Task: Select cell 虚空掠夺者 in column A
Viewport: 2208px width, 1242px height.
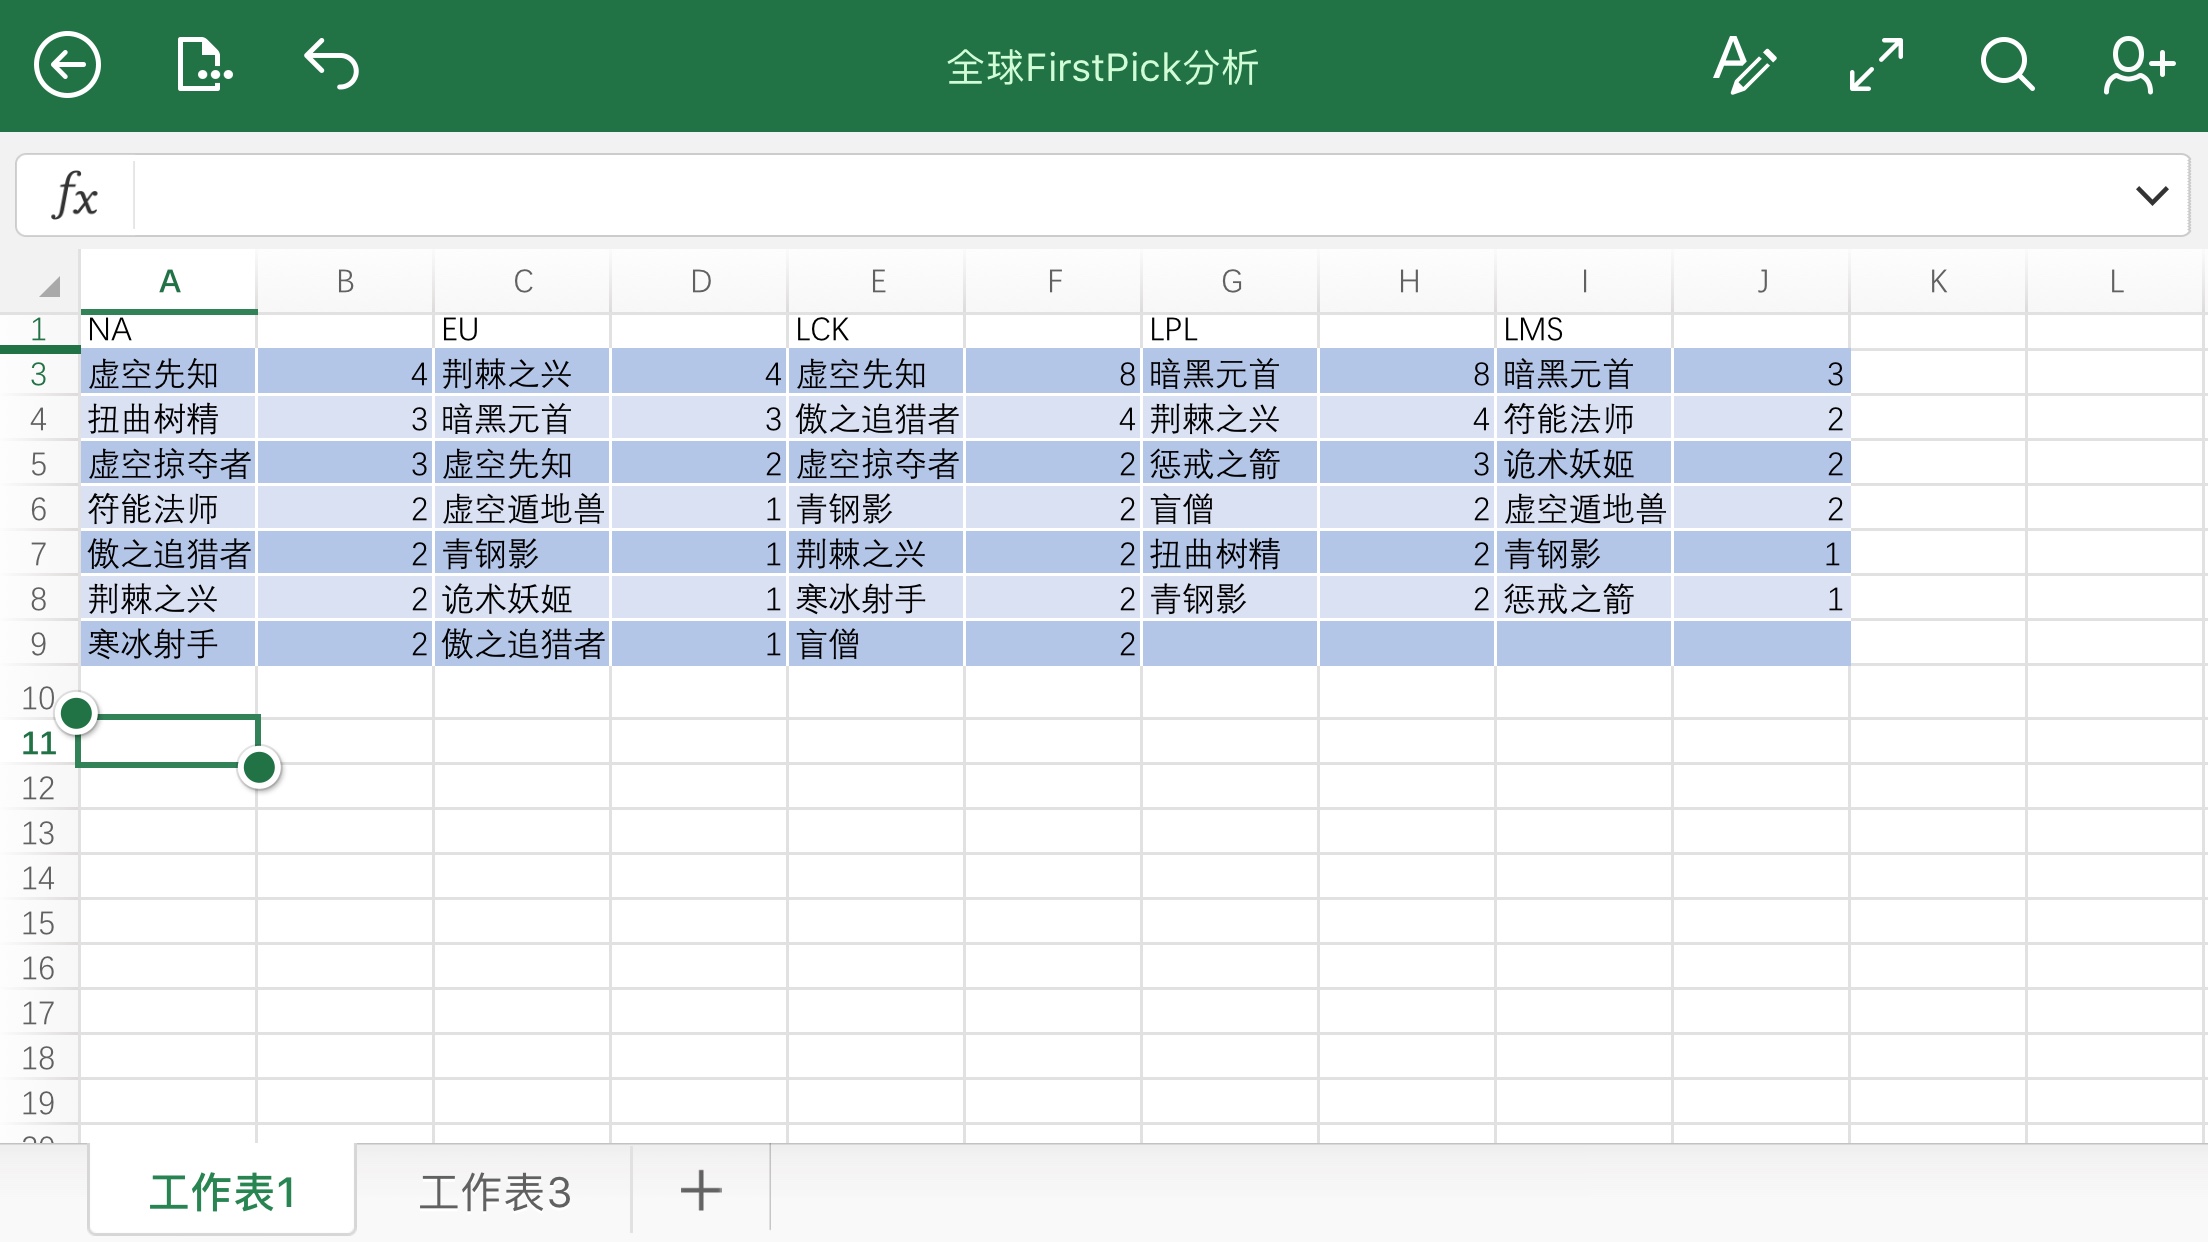Action: pyautogui.click(x=168, y=464)
